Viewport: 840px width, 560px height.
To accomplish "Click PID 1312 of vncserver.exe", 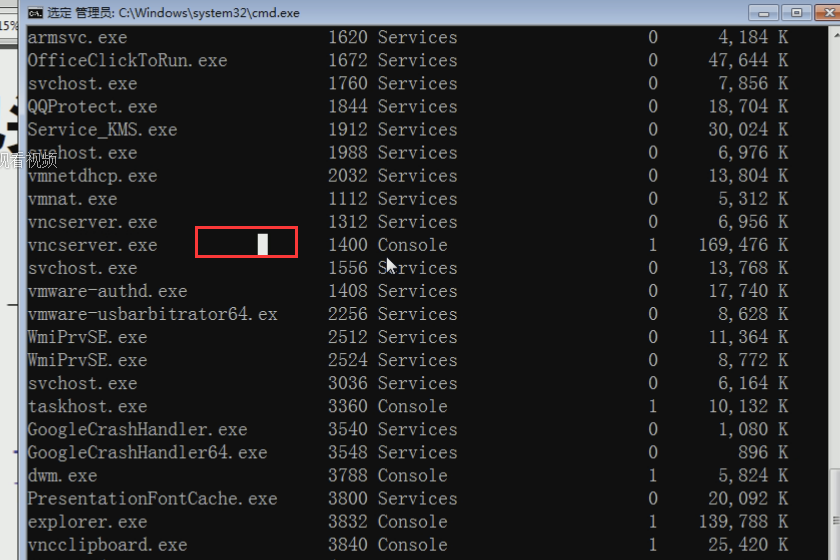I will 348,222.
